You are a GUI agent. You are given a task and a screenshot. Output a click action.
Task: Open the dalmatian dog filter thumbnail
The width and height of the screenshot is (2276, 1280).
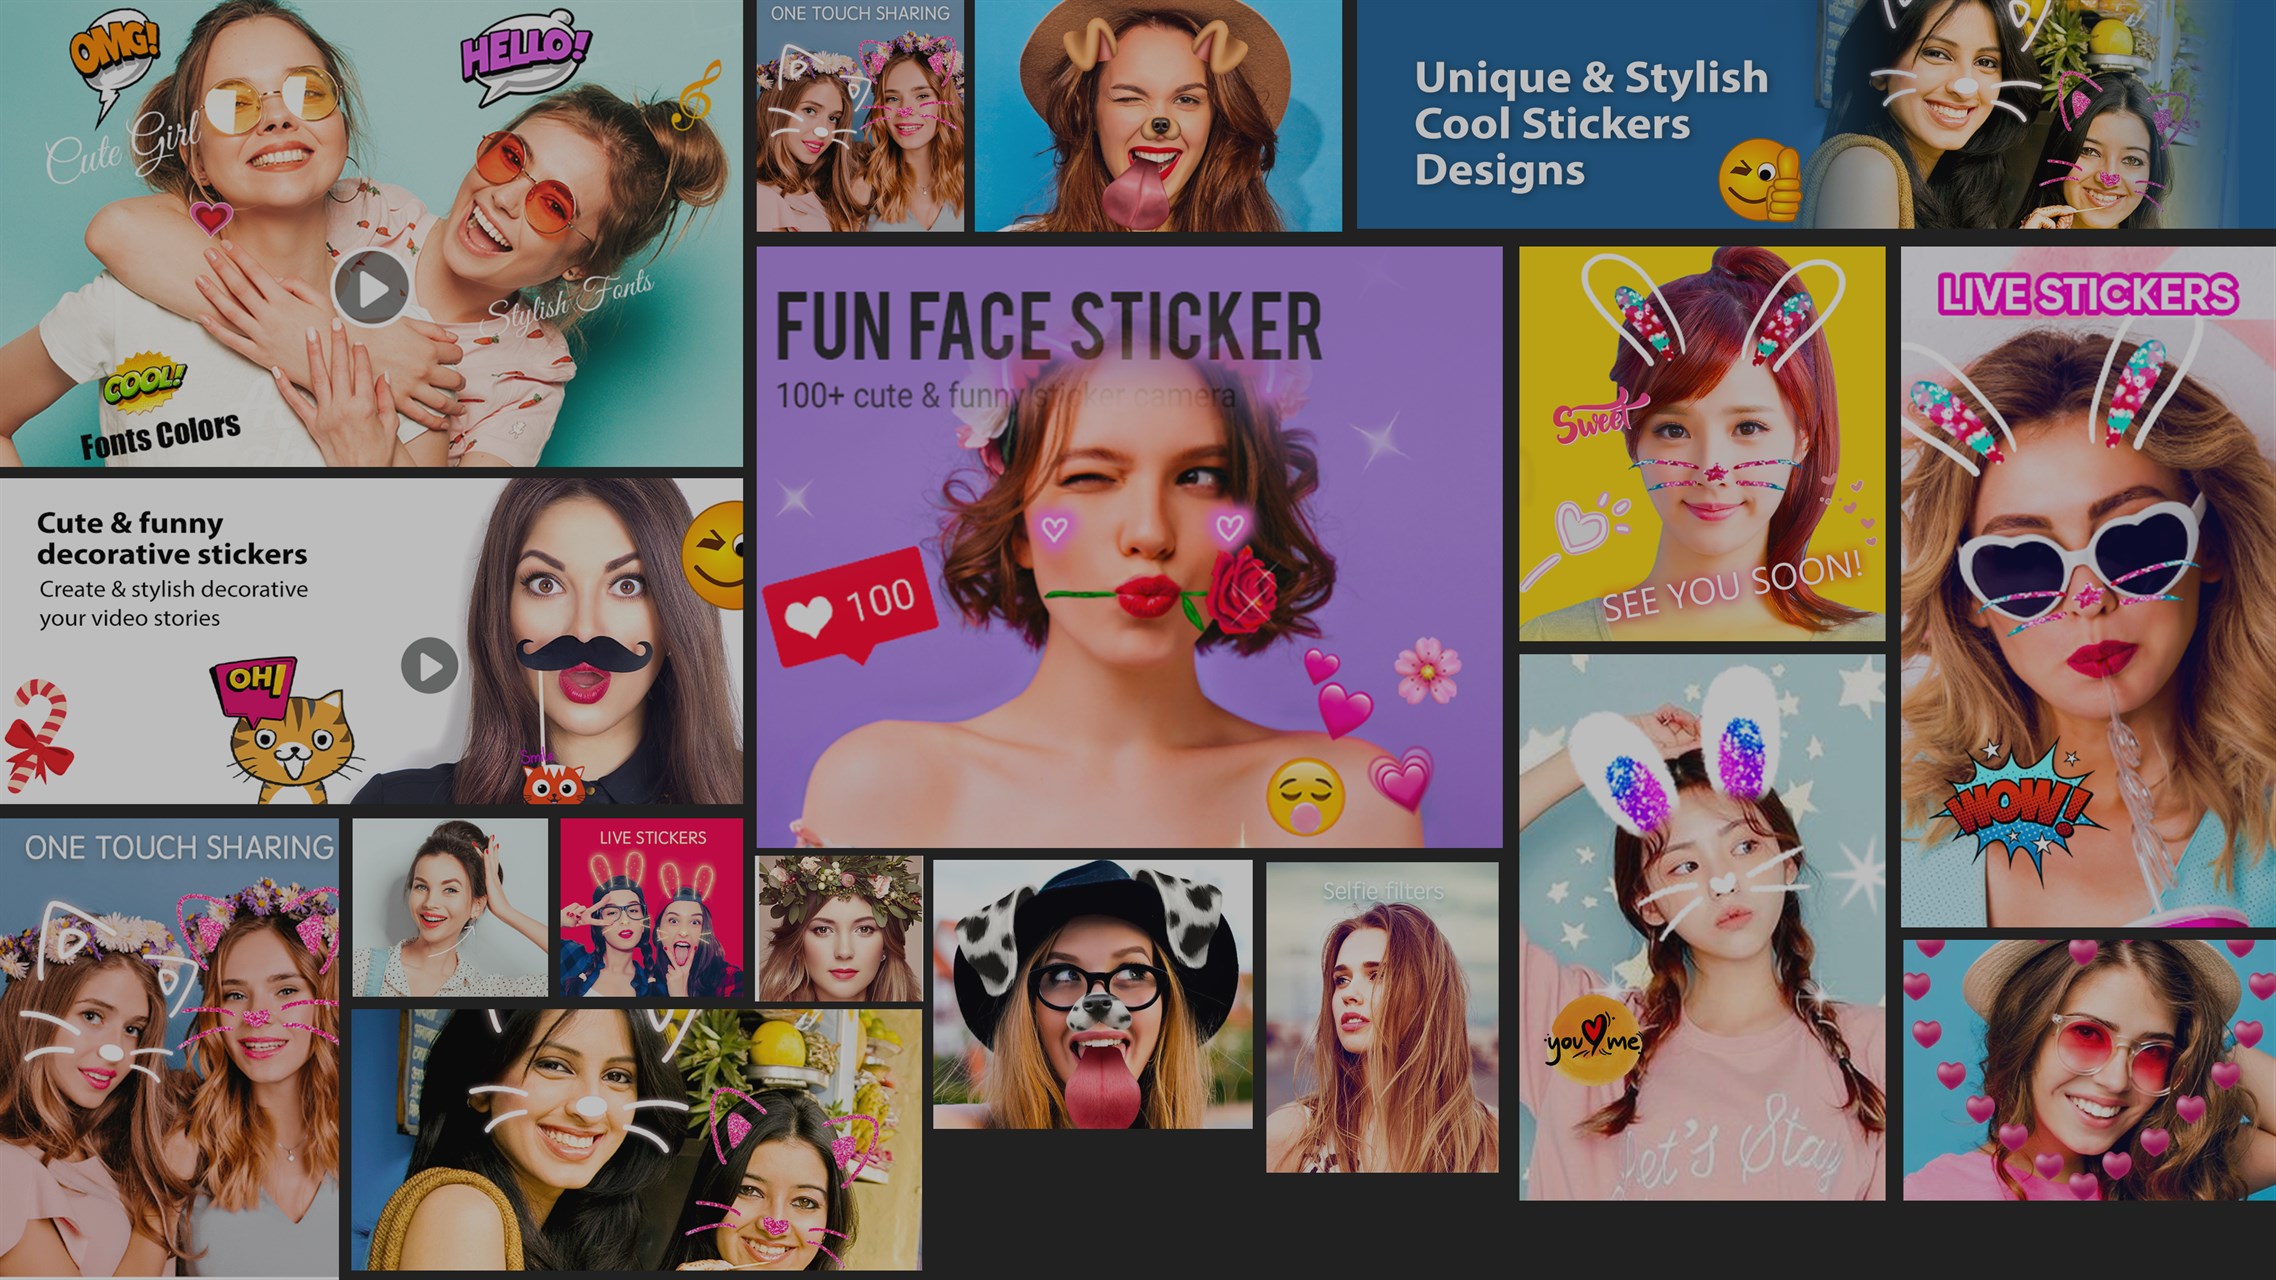tap(1092, 994)
